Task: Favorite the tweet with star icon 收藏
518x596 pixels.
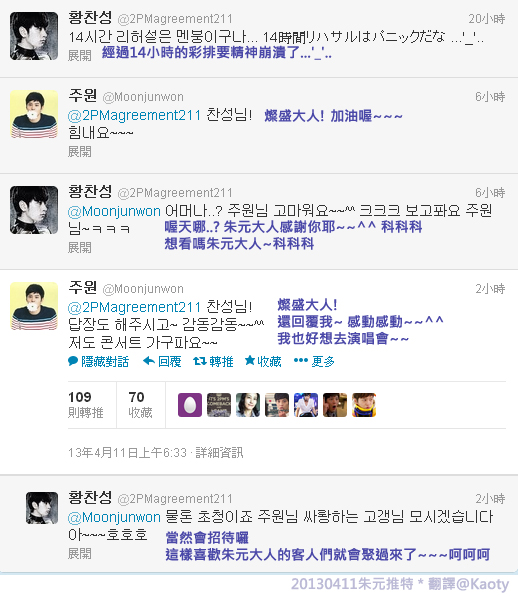Action: click(263, 361)
